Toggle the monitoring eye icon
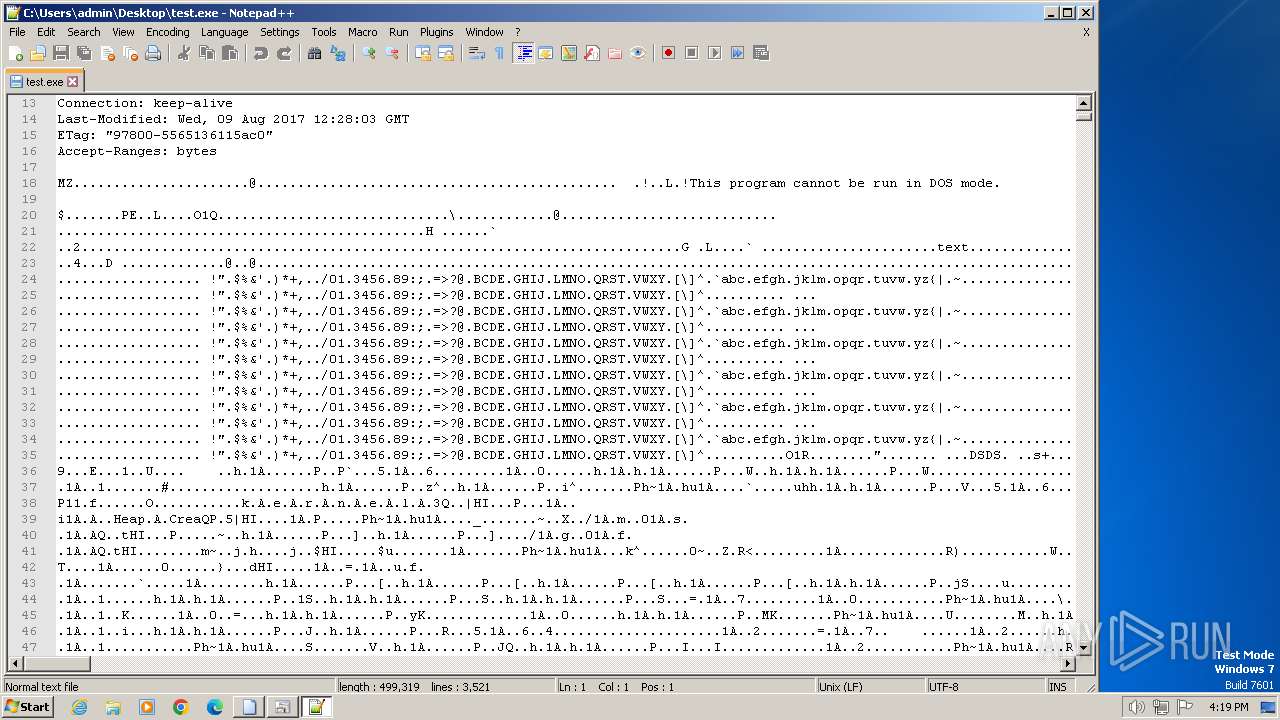 coord(638,53)
